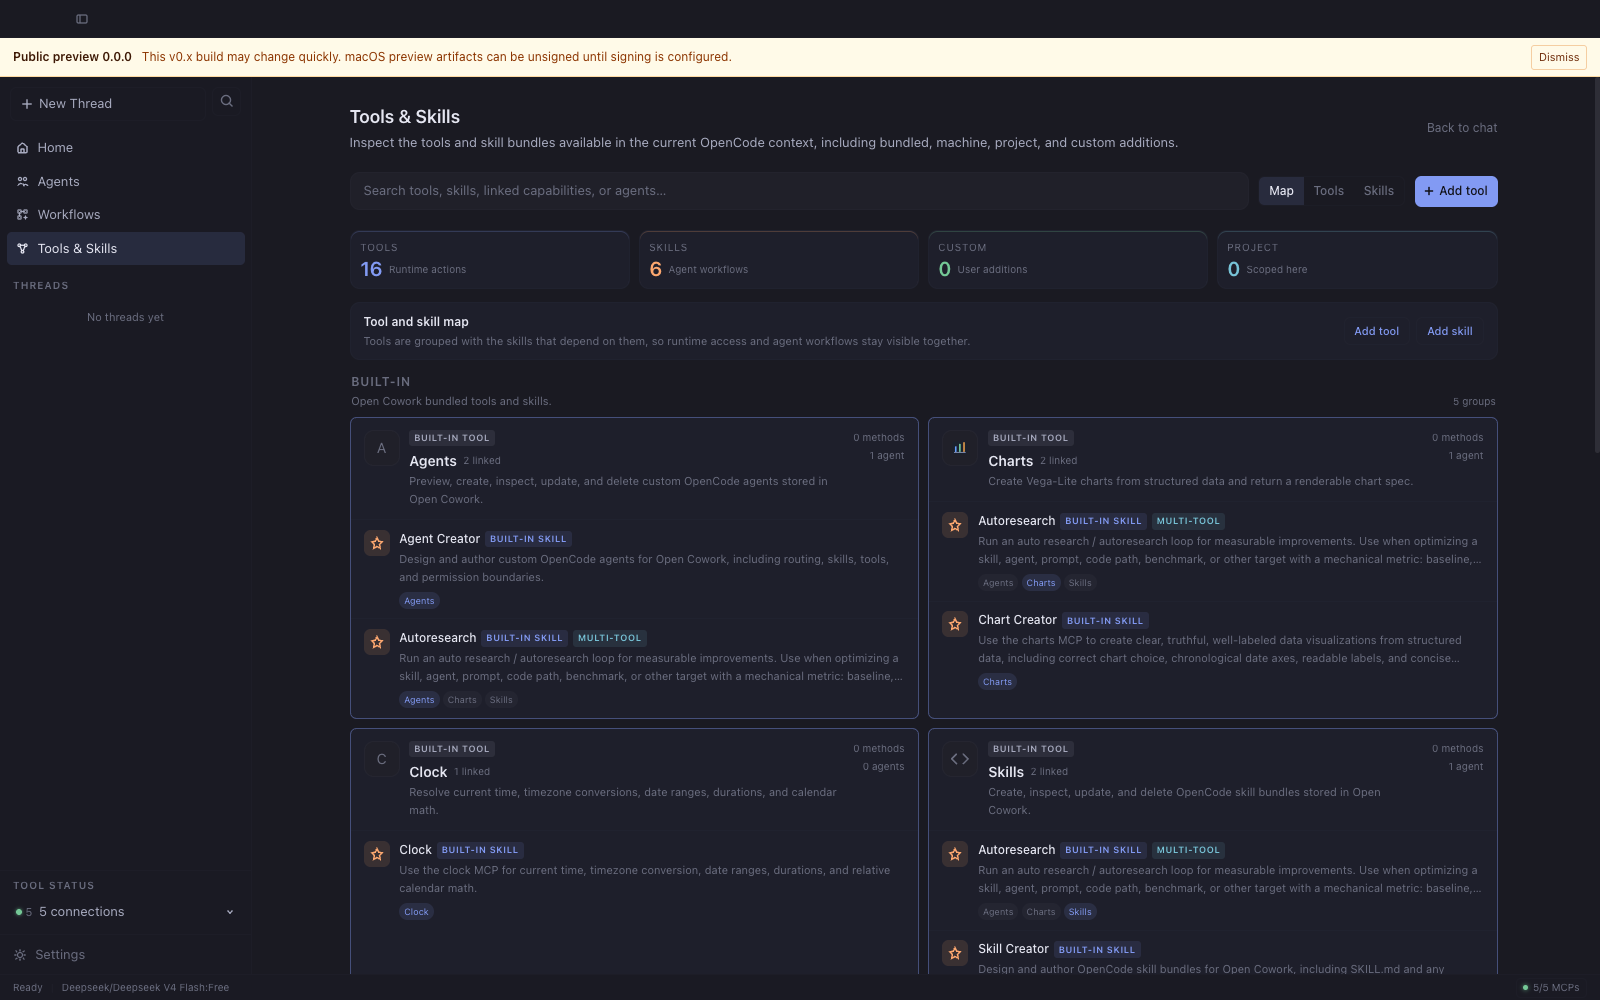Click the Skill Creator skill title

pos(1013,949)
